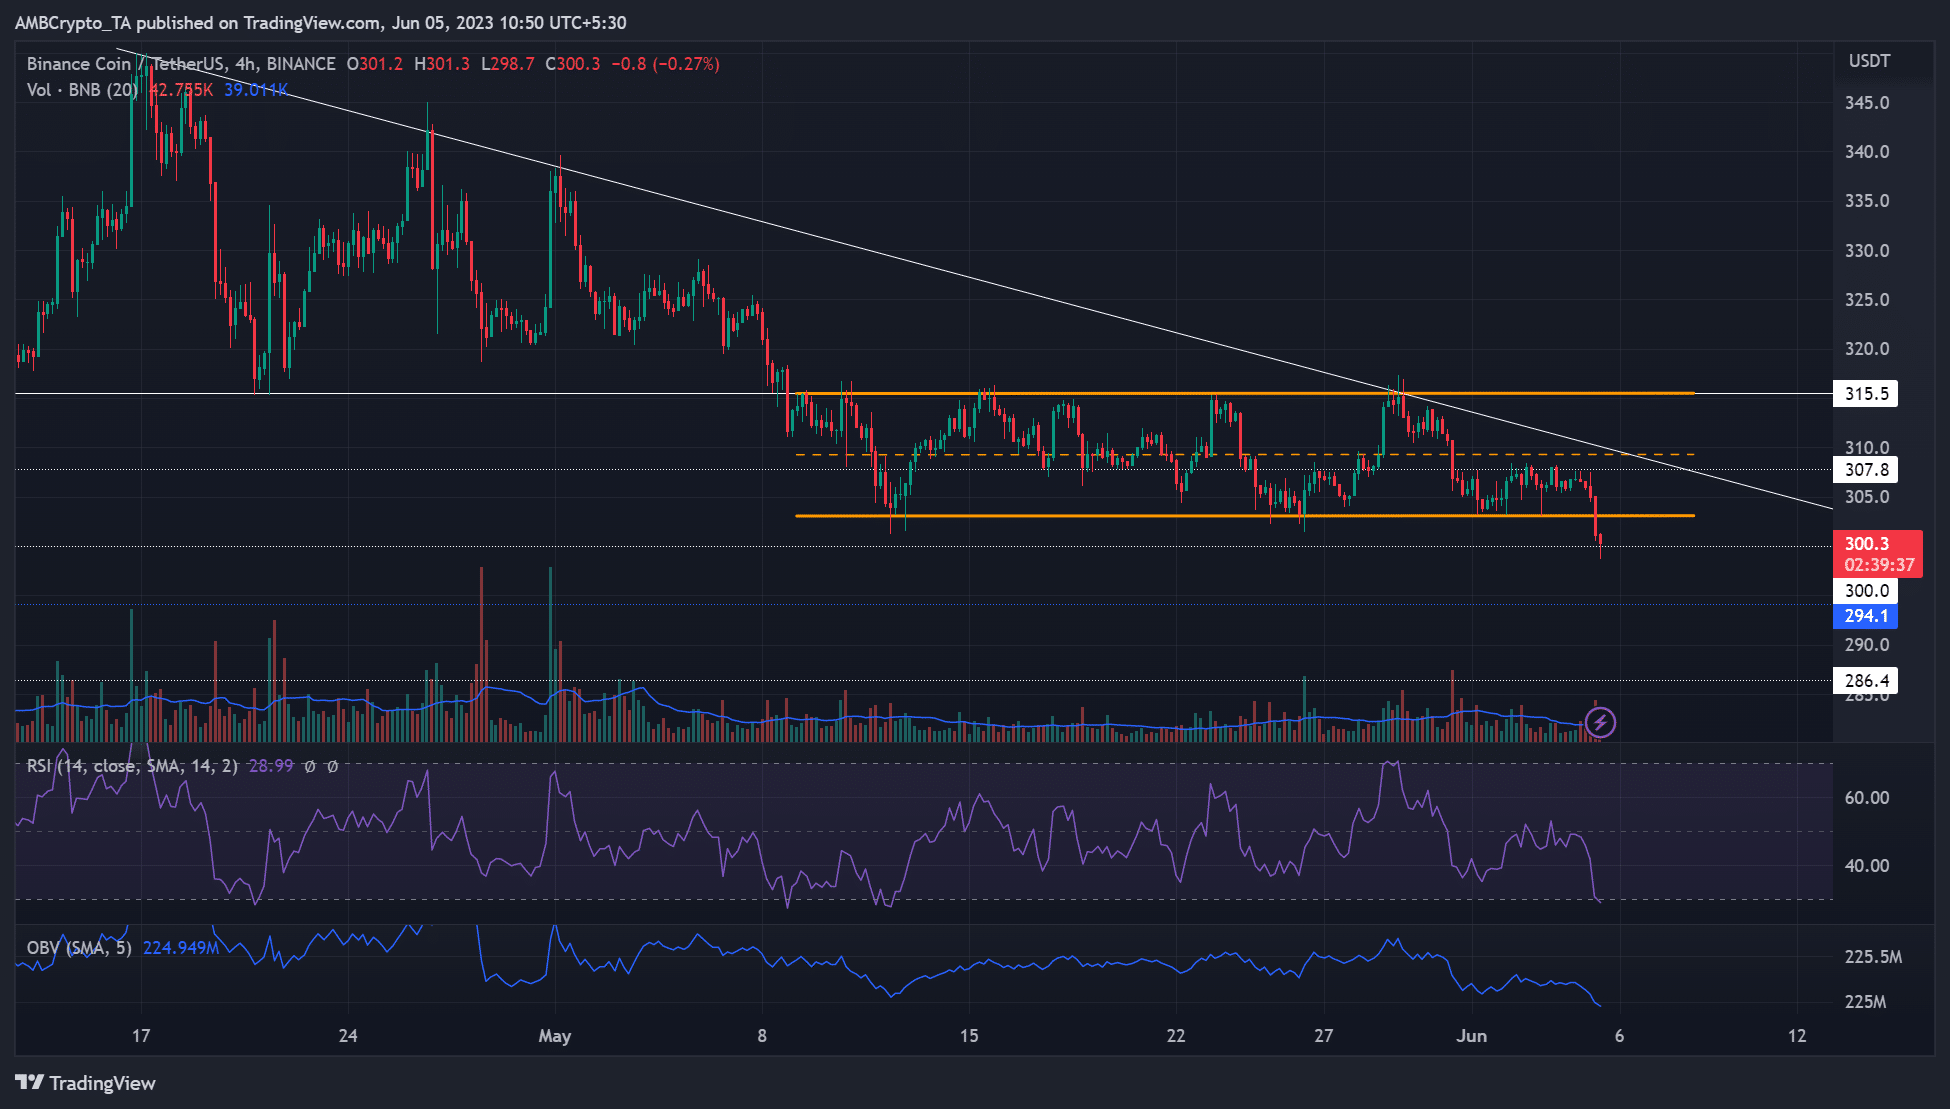Viewport: 1950px width, 1109px height.
Task: Click the blue 294.1 price tag
Action: pos(1866,616)
